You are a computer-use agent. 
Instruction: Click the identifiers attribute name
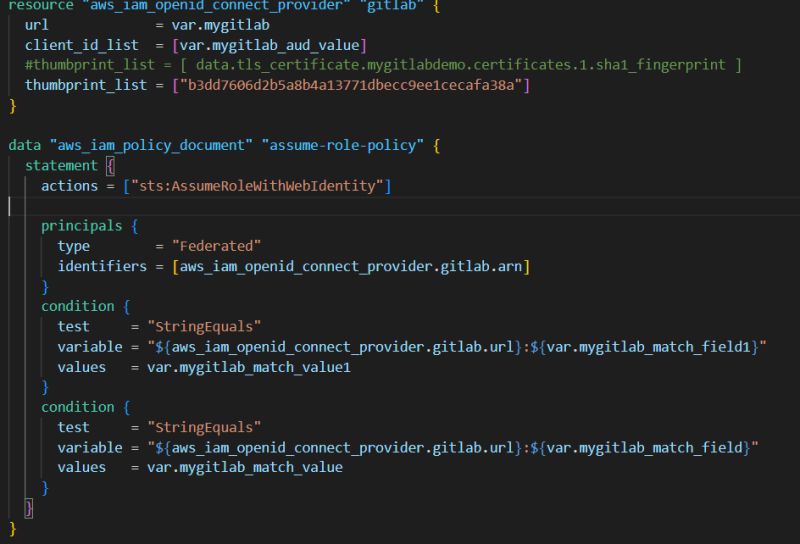pos(102,266)
